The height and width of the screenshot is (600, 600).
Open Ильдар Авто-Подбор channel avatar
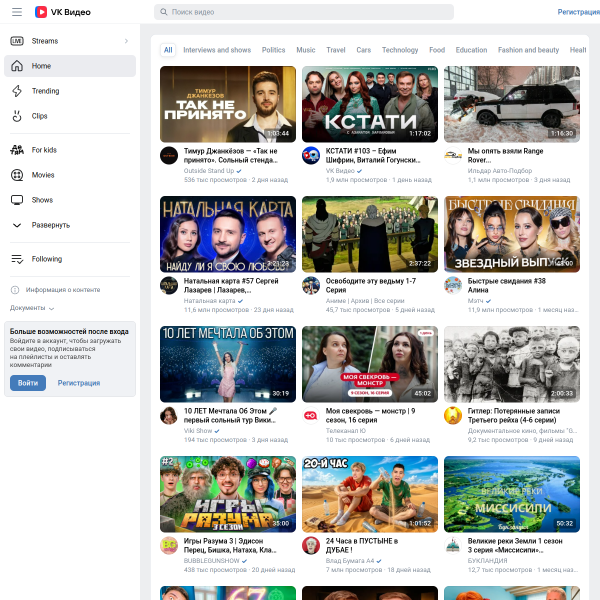tap(453, 155)
